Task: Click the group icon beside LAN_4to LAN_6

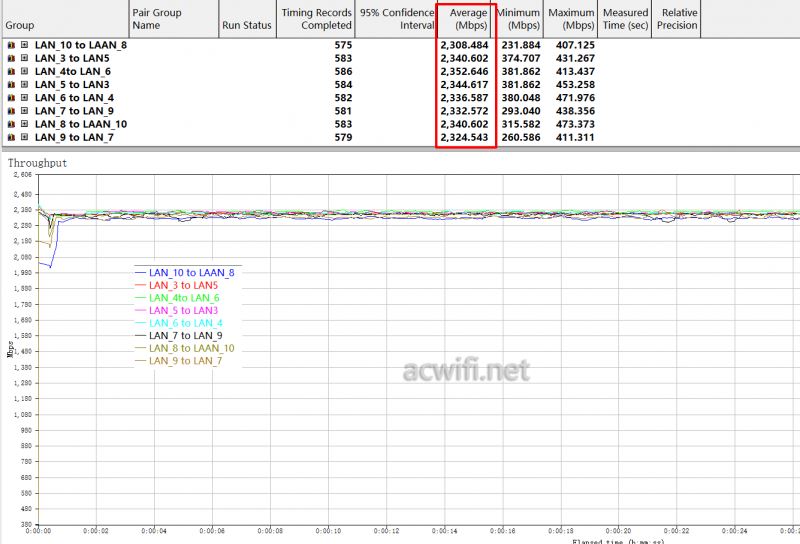Action: 10,72
